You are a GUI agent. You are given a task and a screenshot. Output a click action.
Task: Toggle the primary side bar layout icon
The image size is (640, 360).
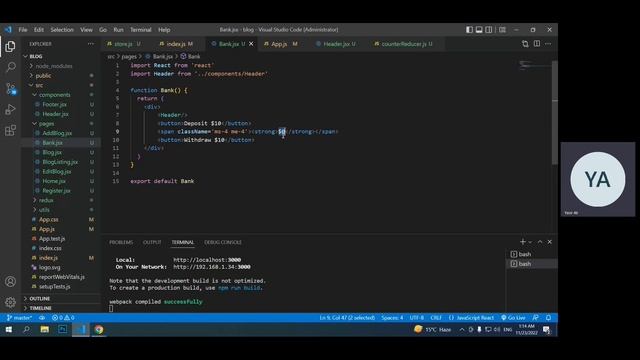click(x=469, y=30)
